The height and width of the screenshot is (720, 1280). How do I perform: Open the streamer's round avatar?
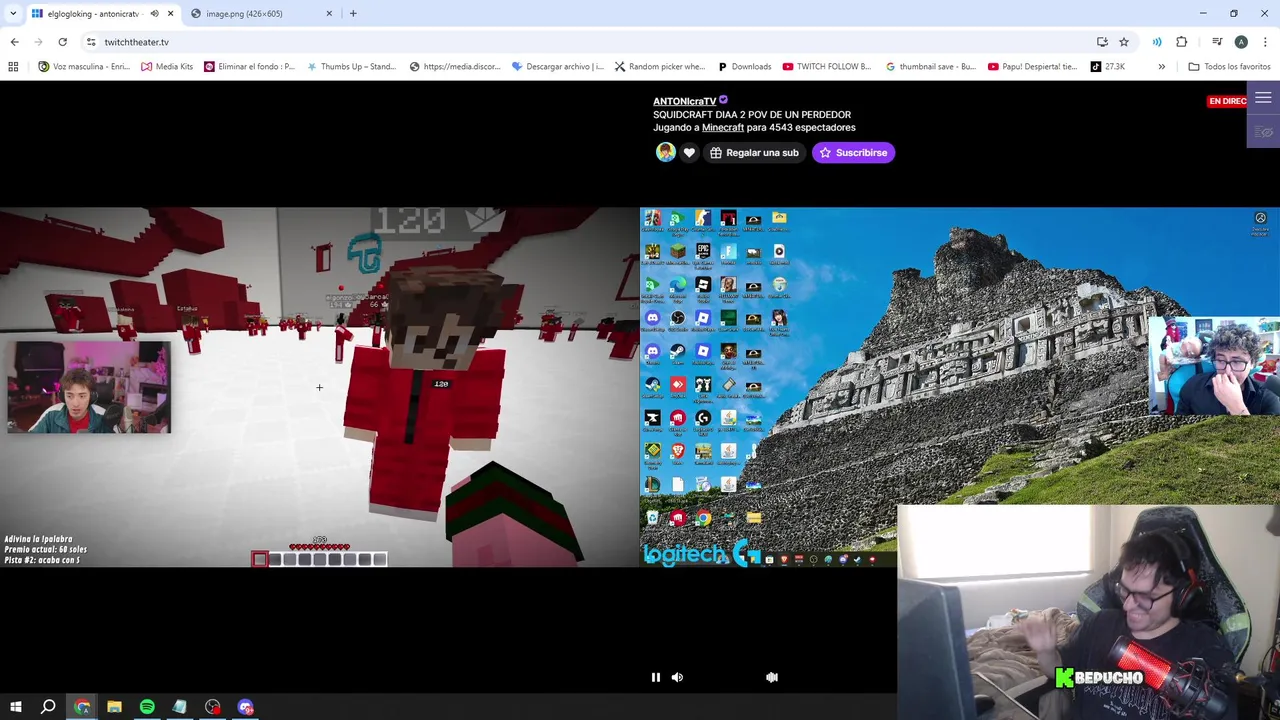pos(665,152)
